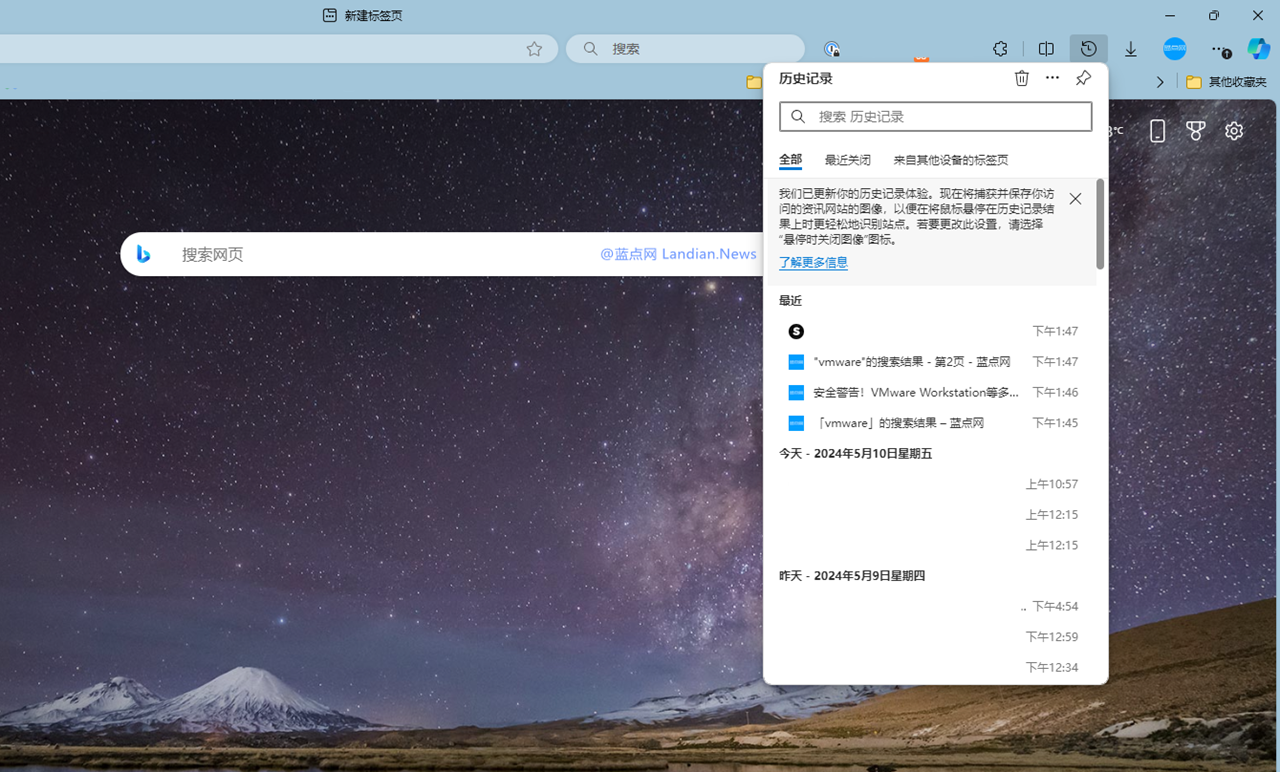Open Rewards medal icon on new tab page
Screen dimensions: 1280x772
click(1195, 131)
